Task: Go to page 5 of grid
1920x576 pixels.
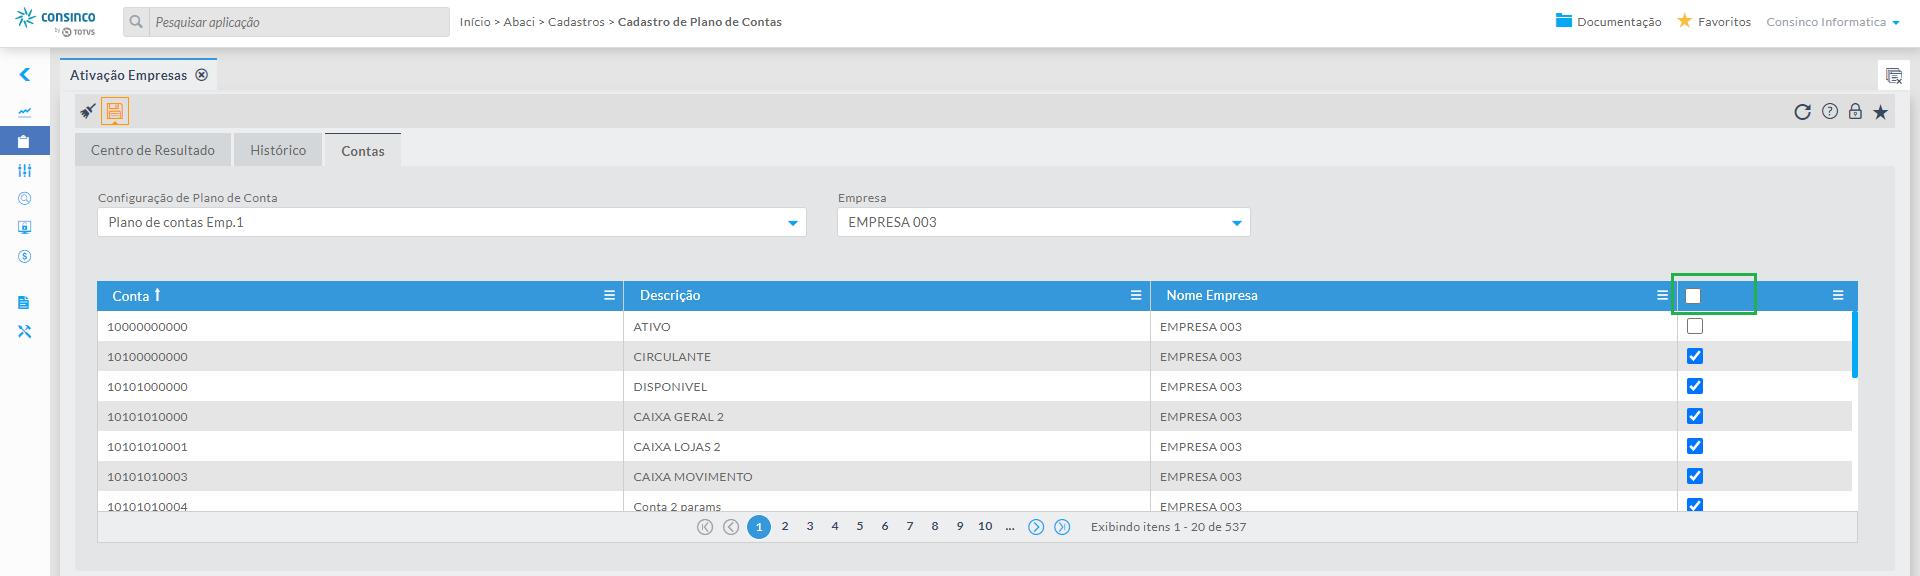Action: (x=860, y=526)
